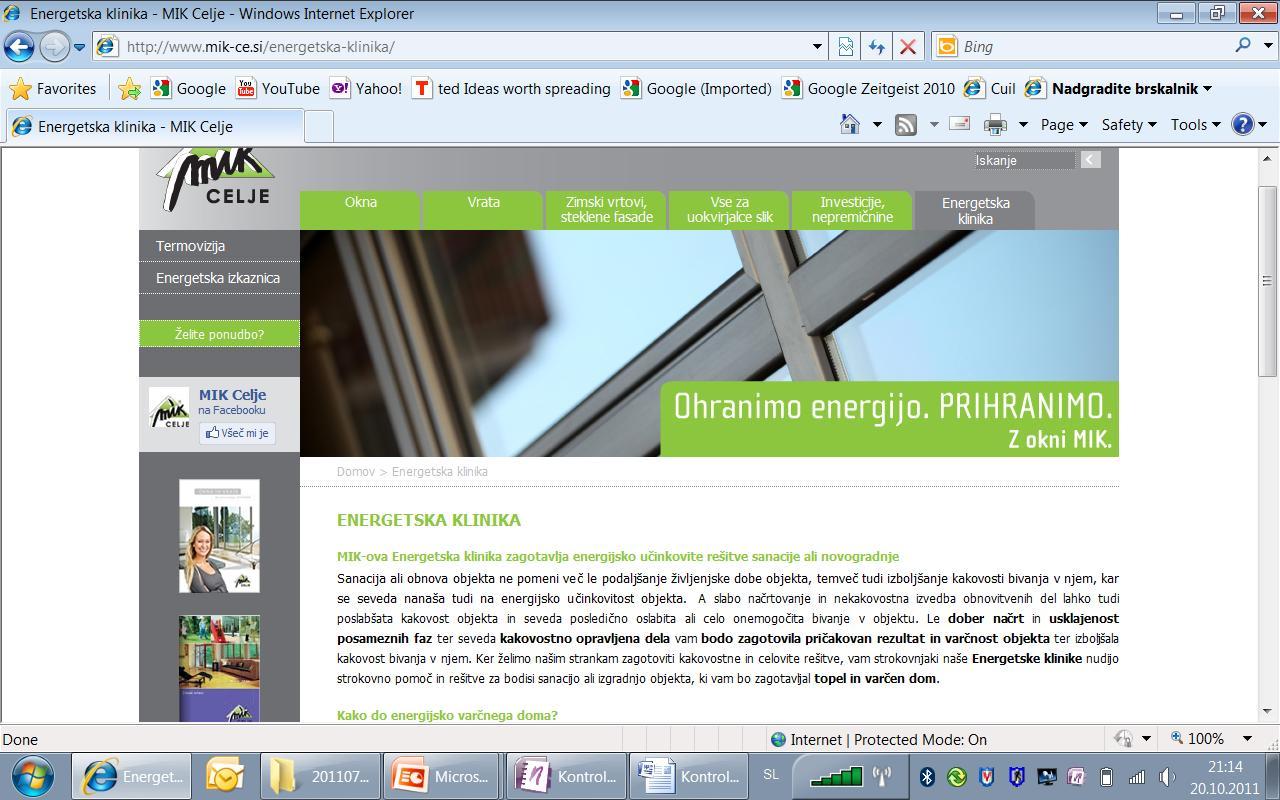Open the Okna navigation tab

[x=361, y=209]
